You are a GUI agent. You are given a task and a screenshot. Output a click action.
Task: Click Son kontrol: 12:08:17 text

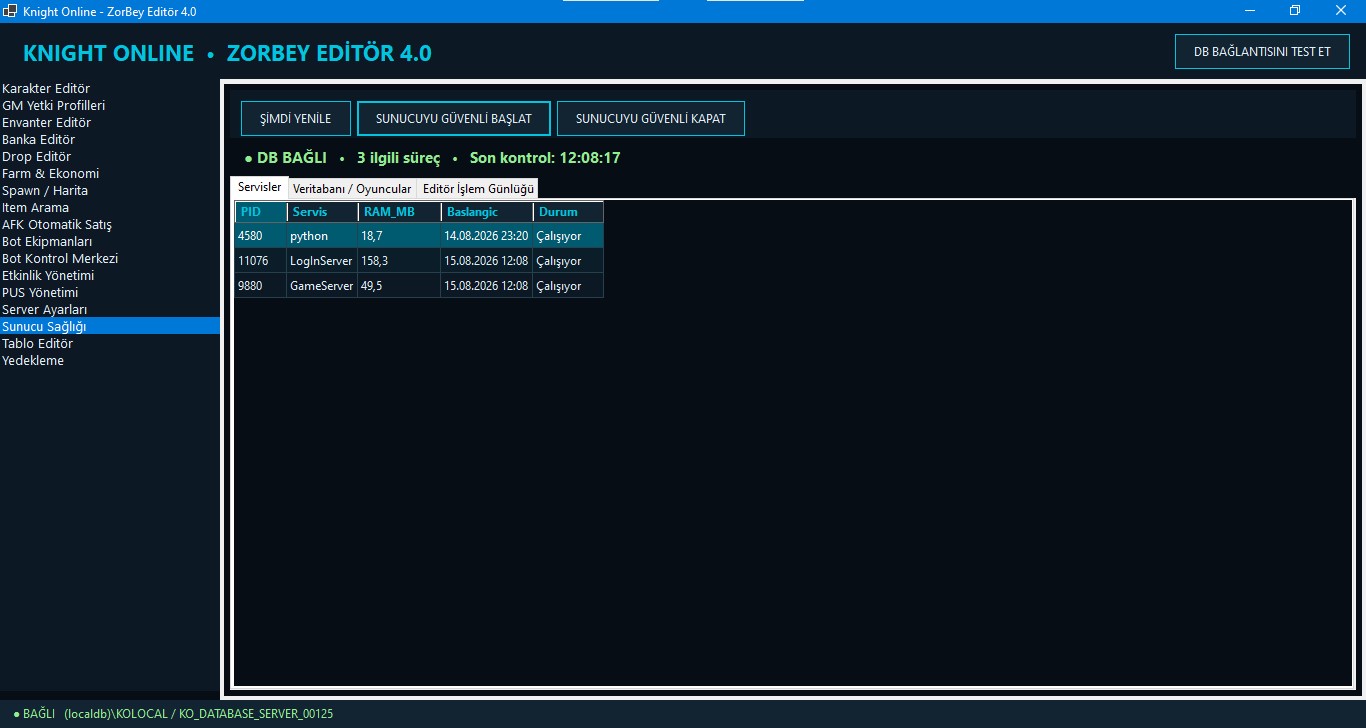(x=545, y=158)
